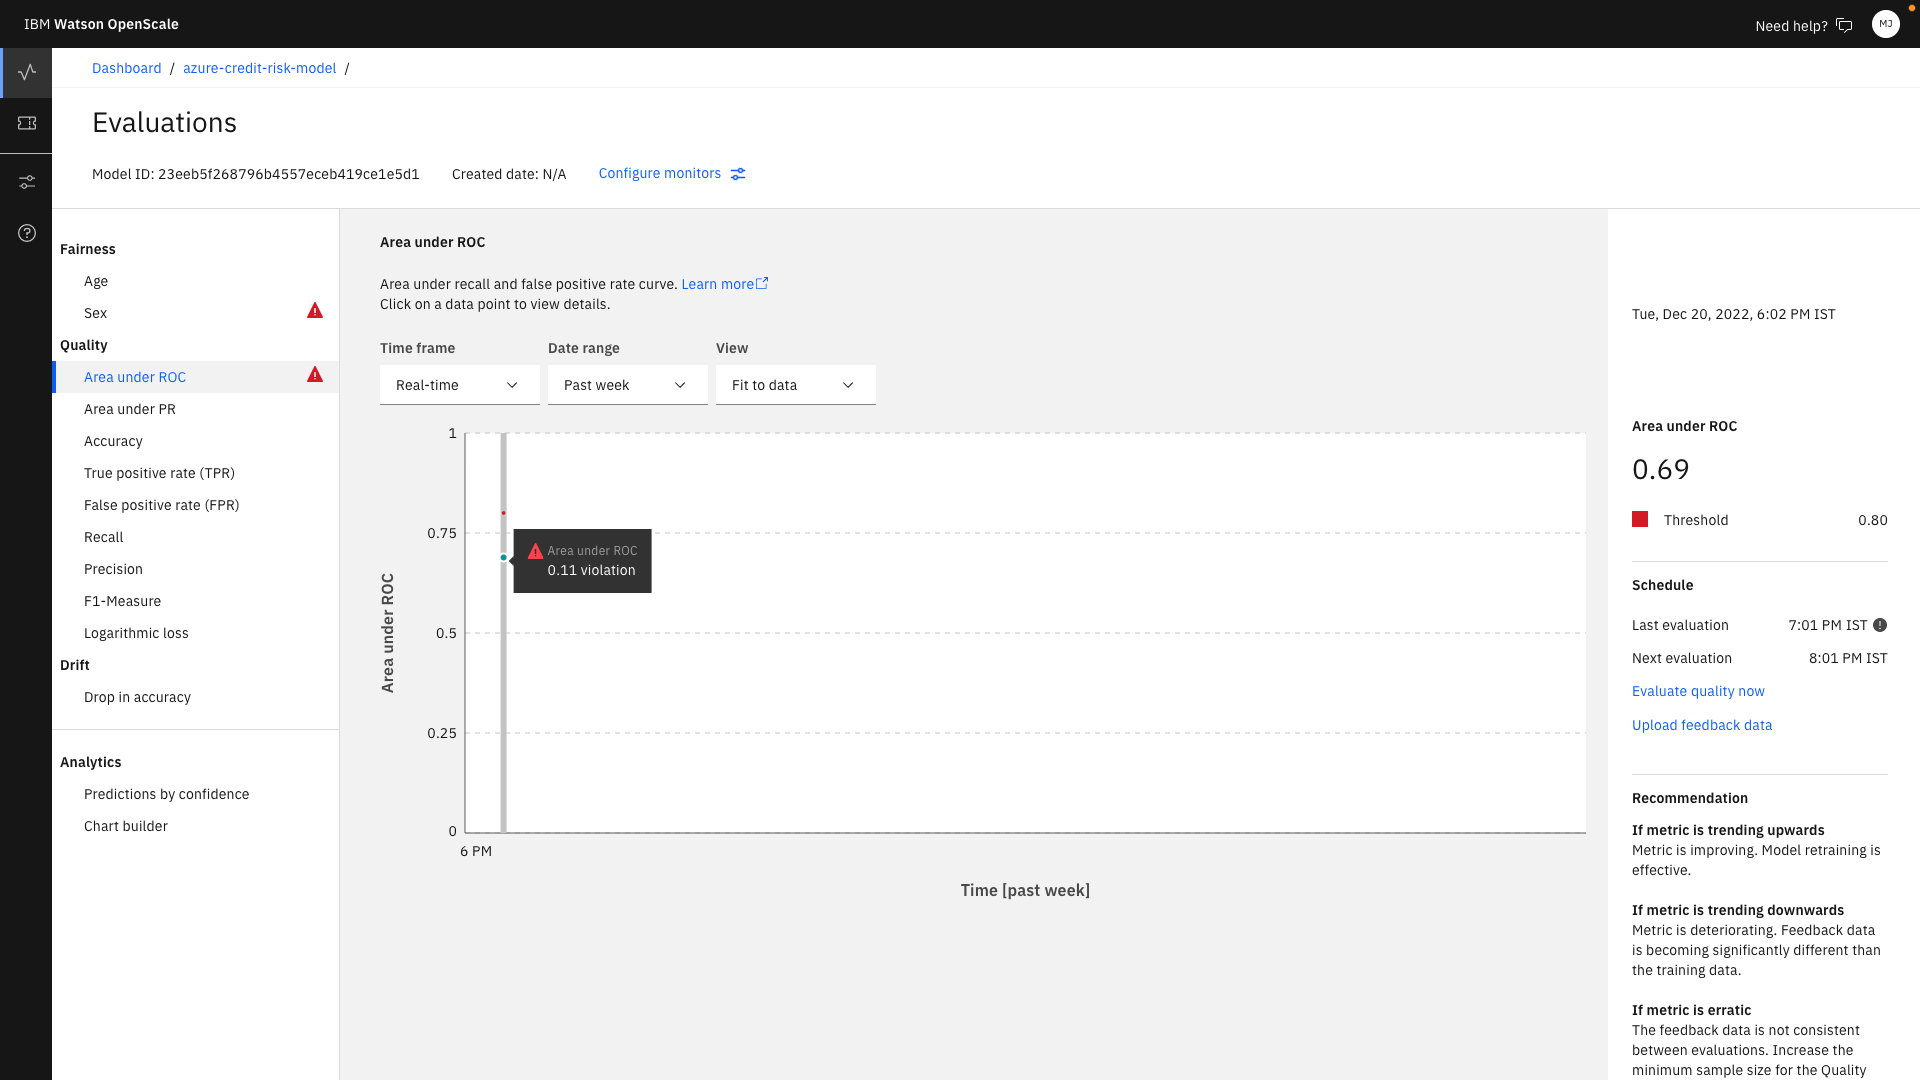Go to Dashboard breadcrumb
The height and width of the screenshot is (1080, 1920).
[x=126, y=68]
